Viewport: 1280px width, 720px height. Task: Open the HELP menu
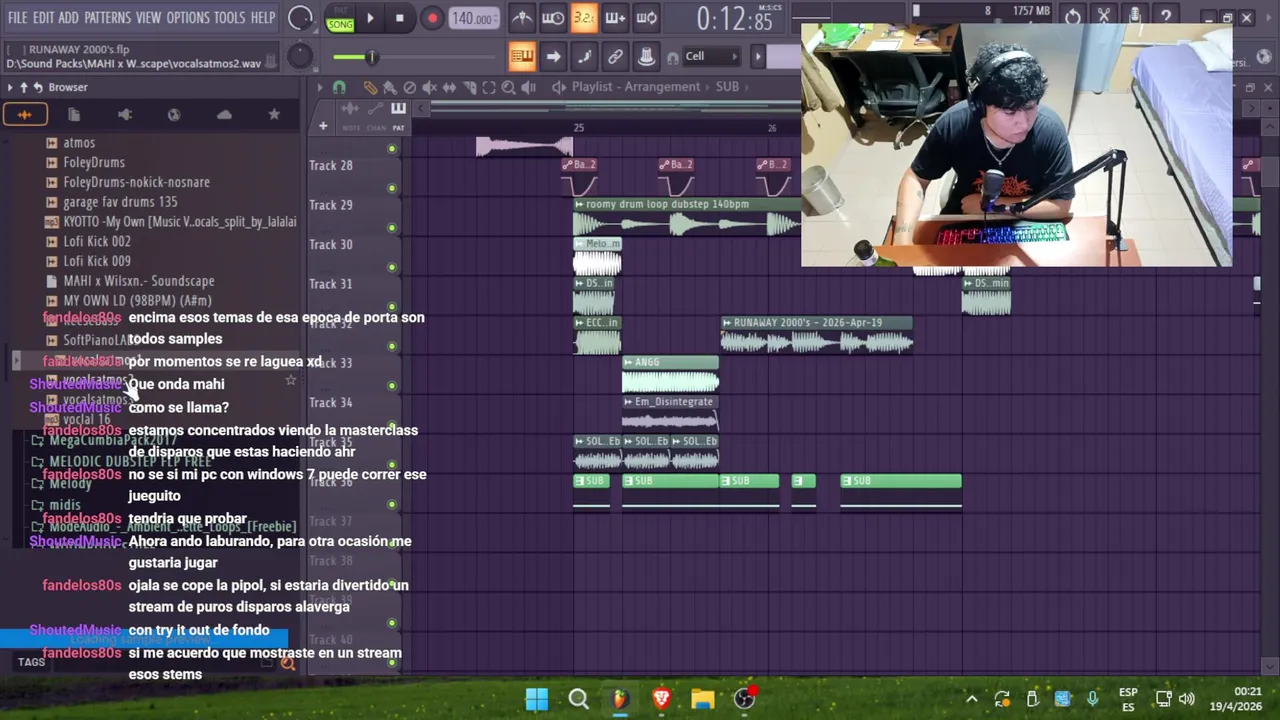coord(263,18)
